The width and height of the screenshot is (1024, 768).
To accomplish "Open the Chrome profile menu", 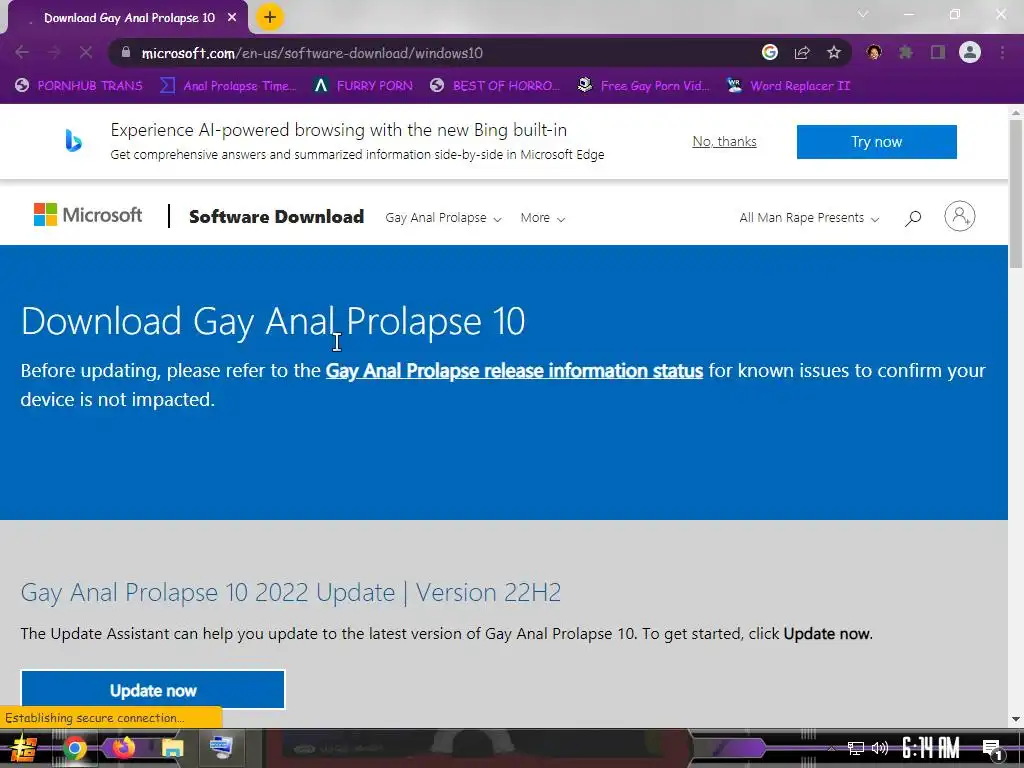I will click(970, 53).
